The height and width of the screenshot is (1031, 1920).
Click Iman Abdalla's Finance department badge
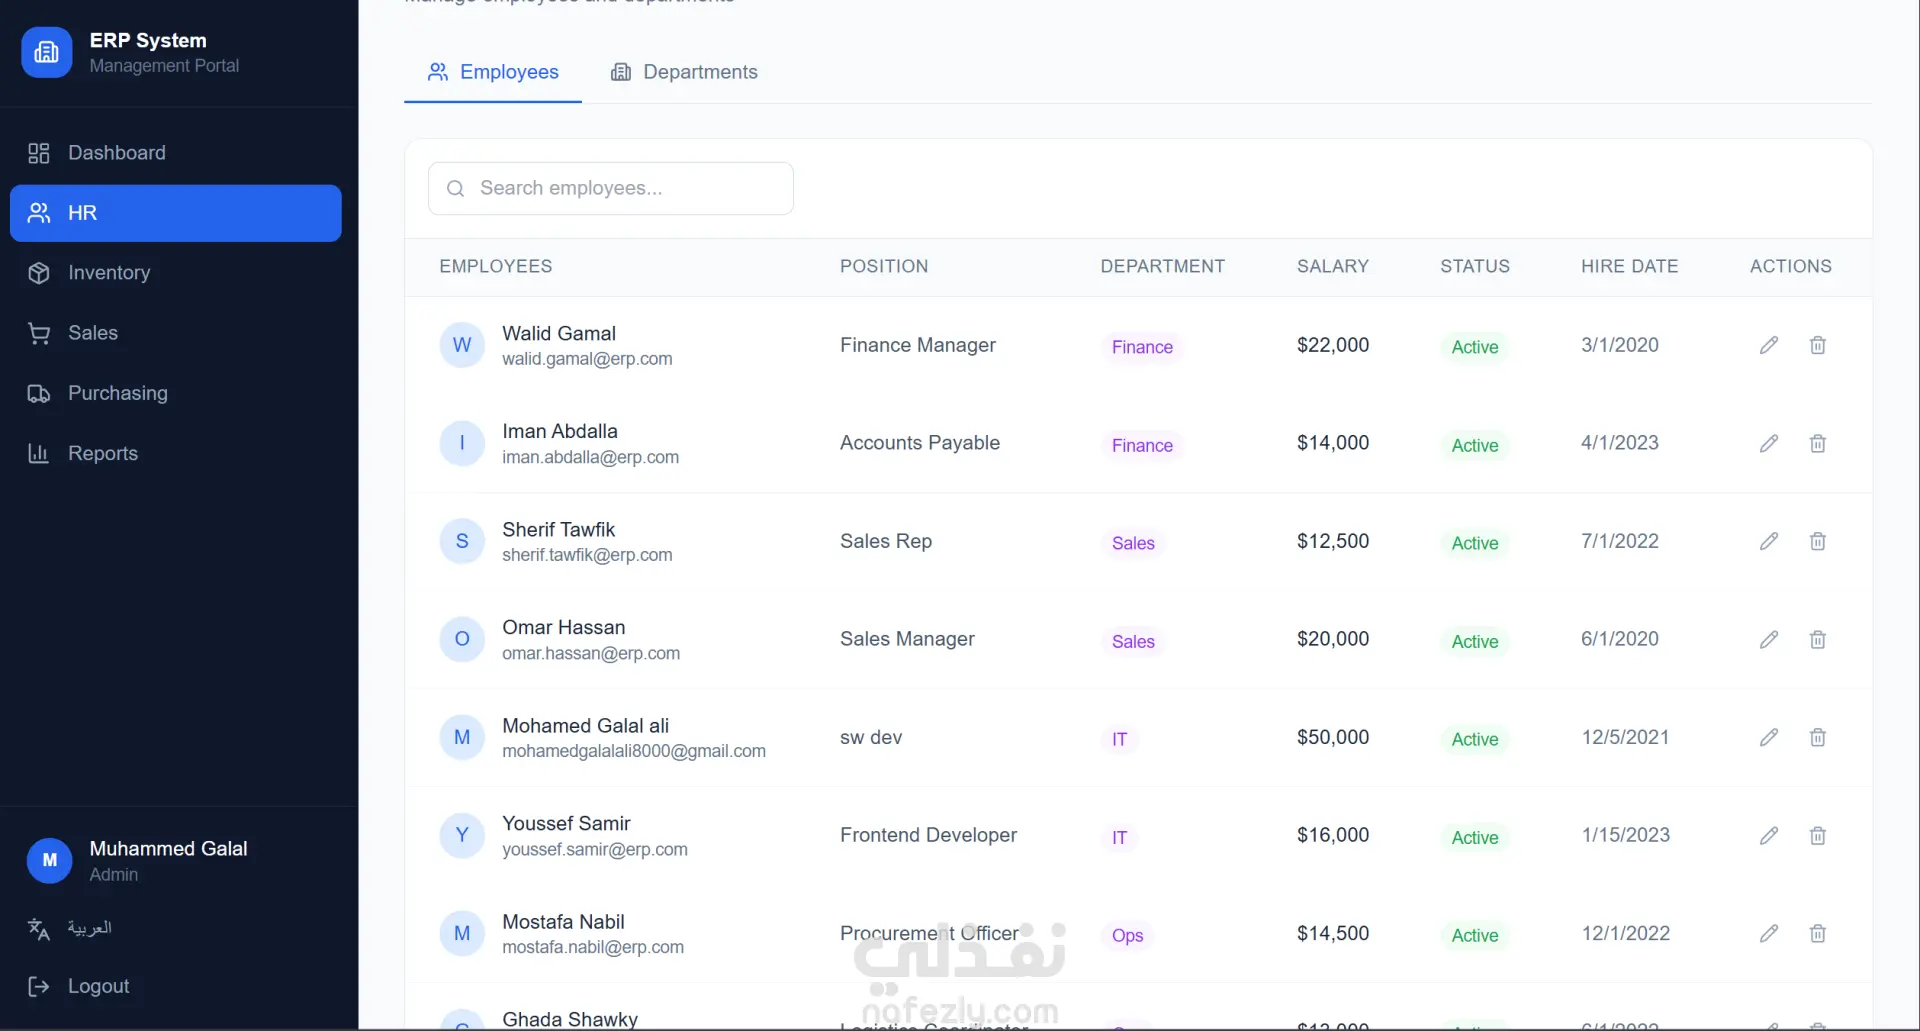pyautogui.click(x=1142, y=445)
